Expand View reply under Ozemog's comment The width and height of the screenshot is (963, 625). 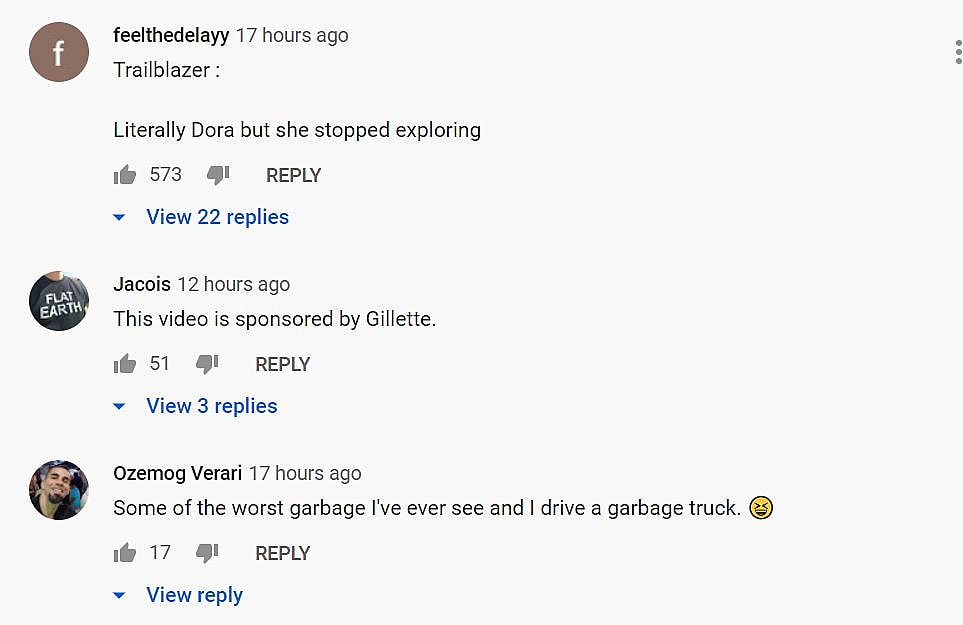pos(194,595)
